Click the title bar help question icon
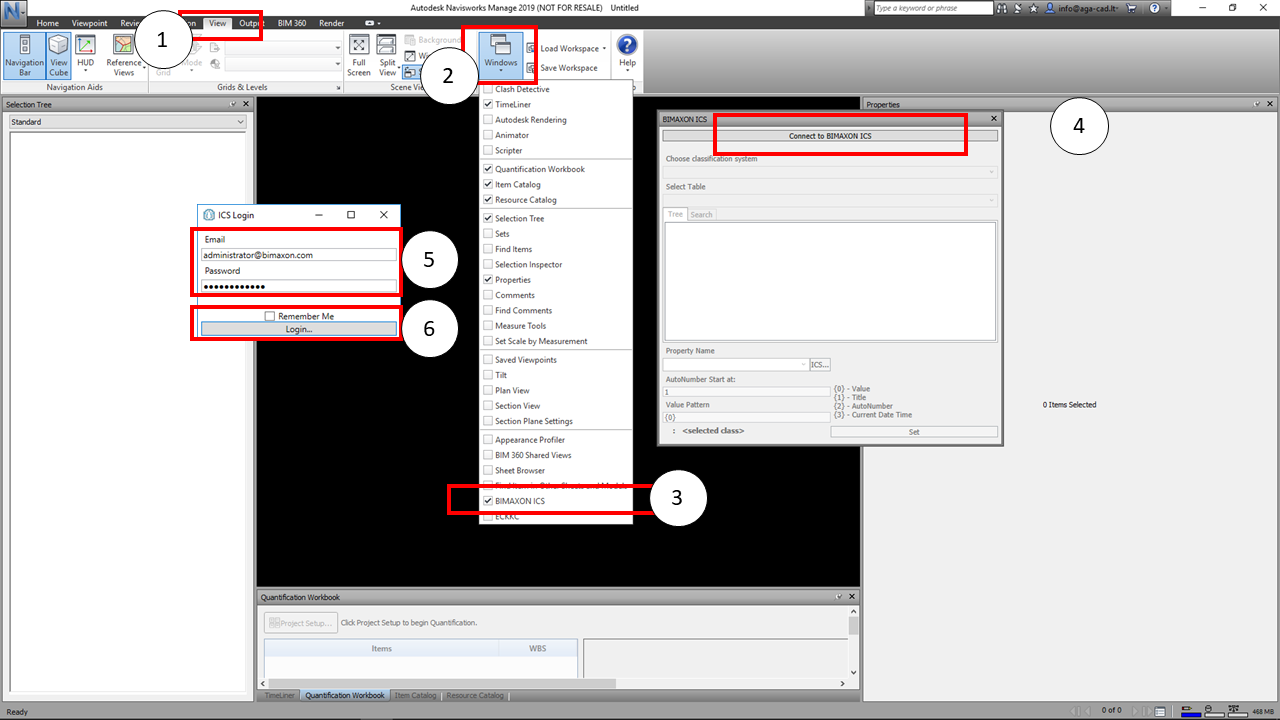Image resolution: width=1280 pixels, height=720 pixels. pos(1154,8)
